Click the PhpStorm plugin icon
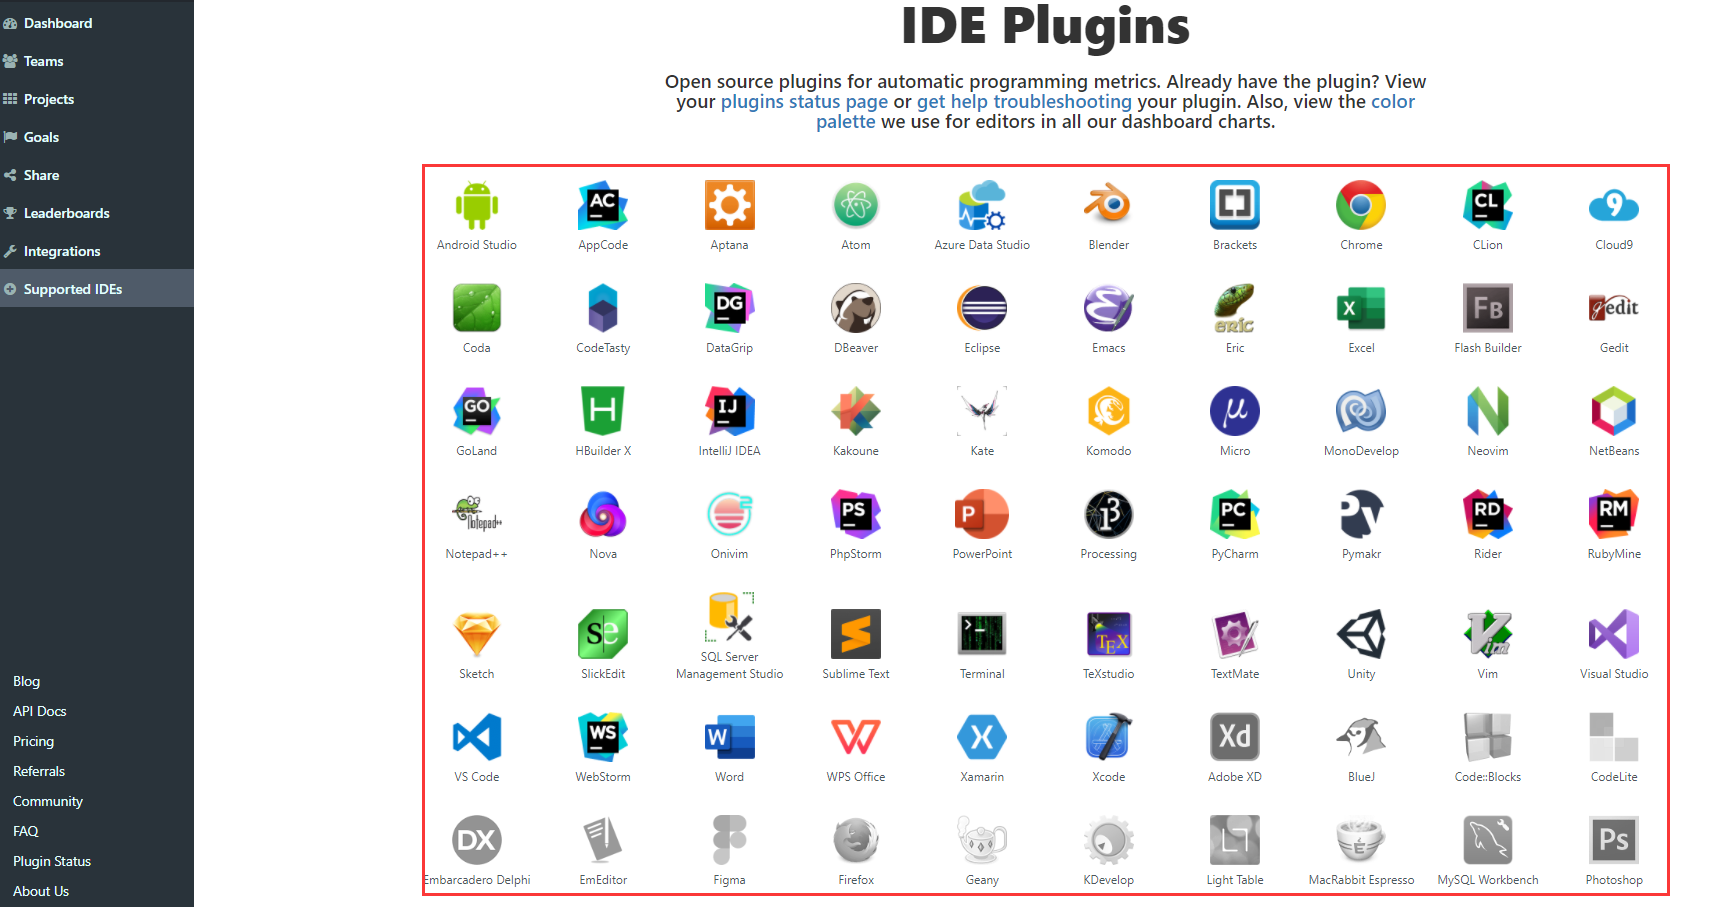The width and height of the screenshot is (1728, 907). click(856, 514)
